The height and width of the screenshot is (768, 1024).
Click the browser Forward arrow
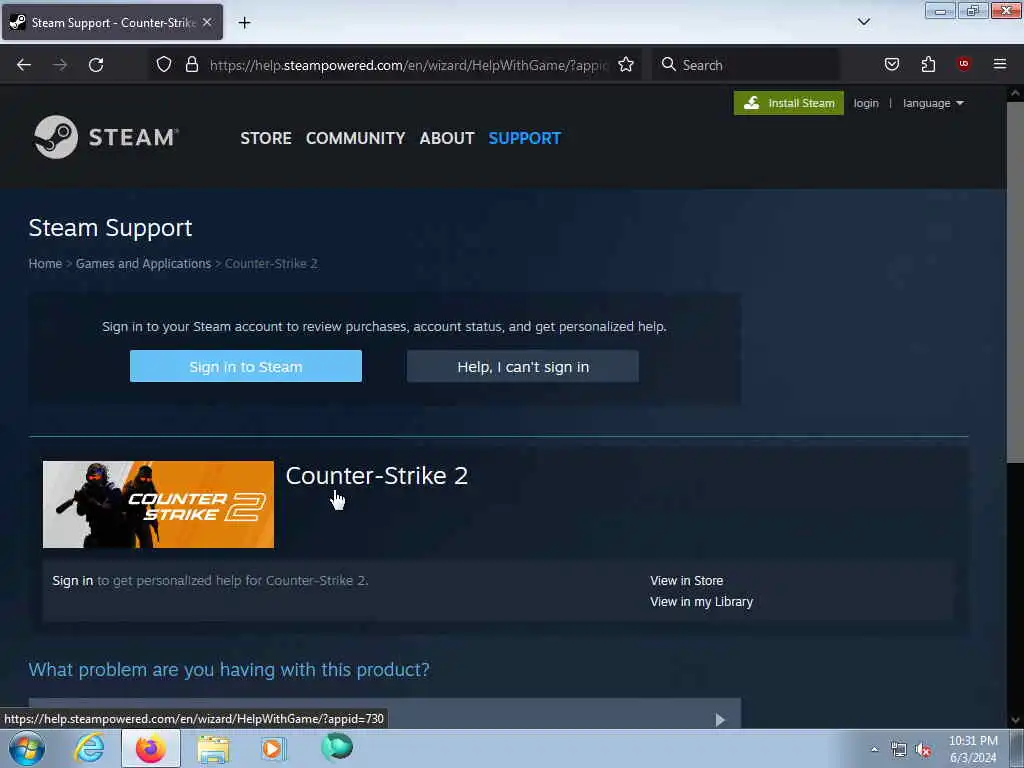point(60,65)
